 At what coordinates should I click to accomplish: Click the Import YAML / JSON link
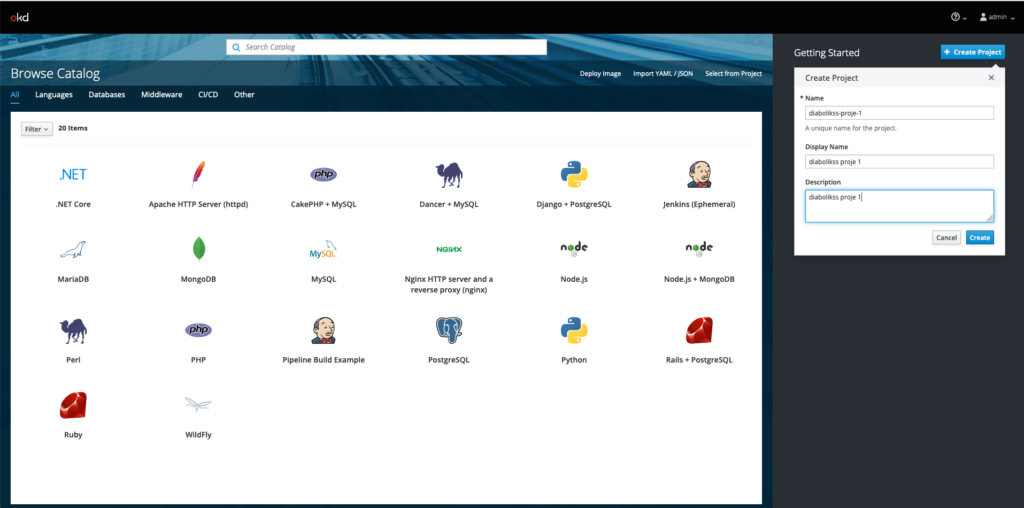pos(663,74)
